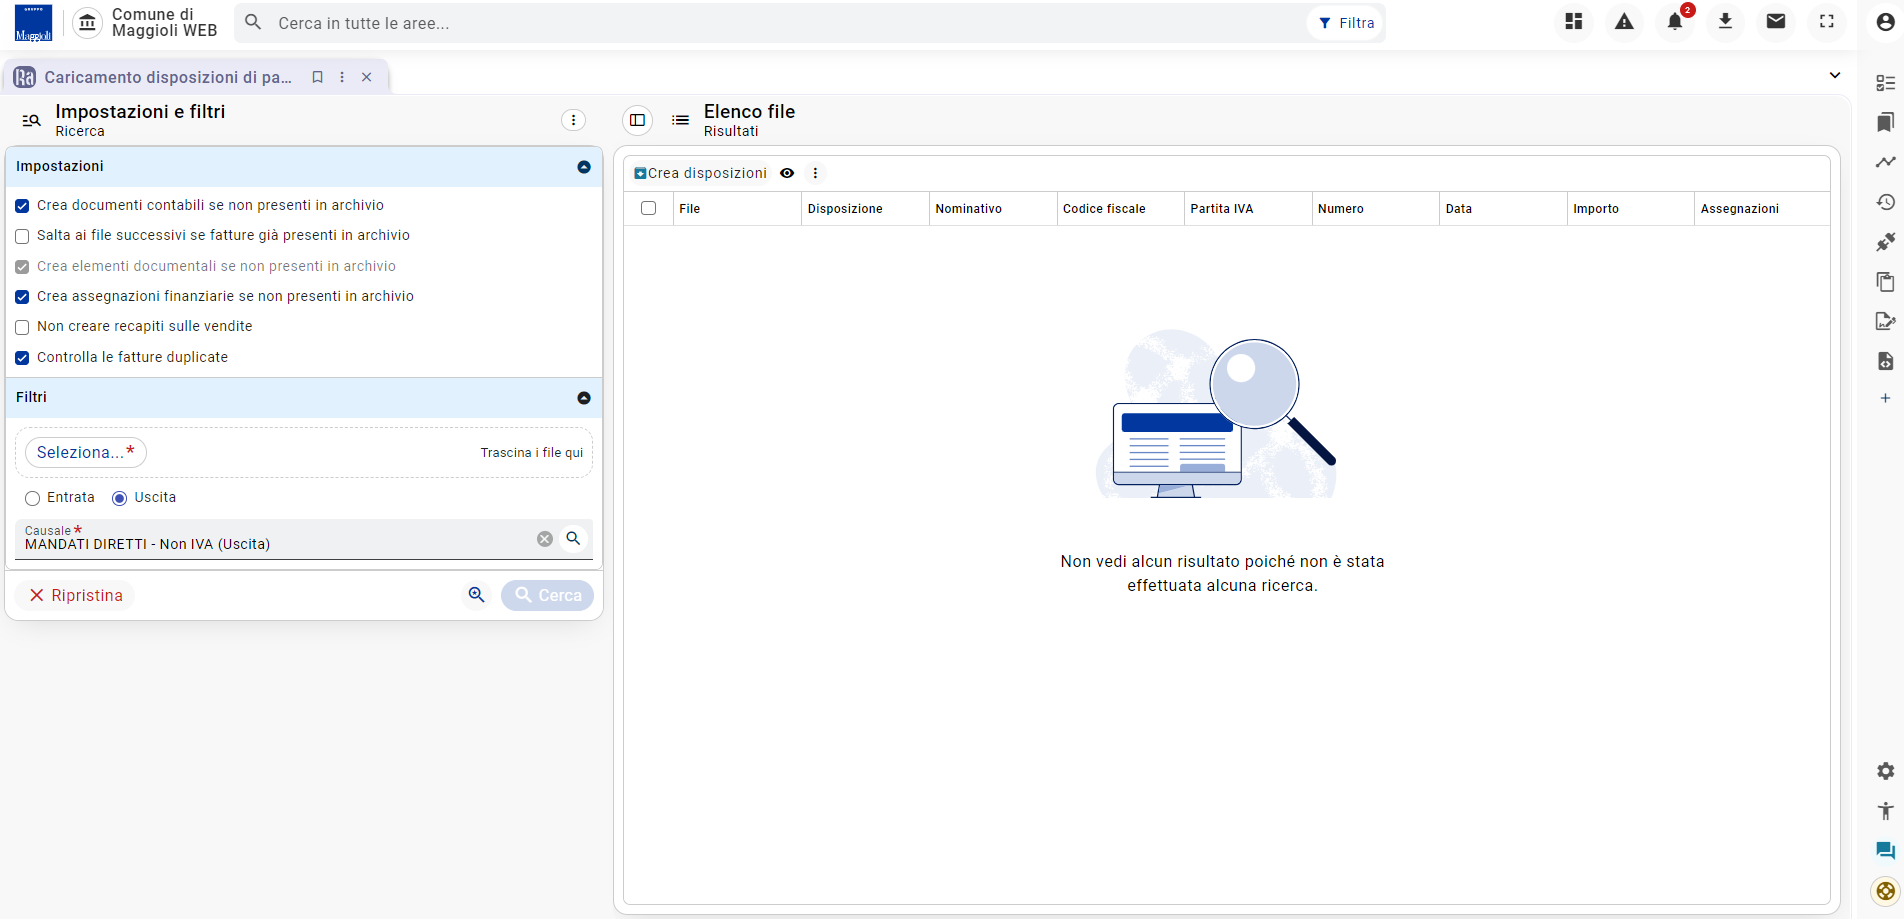Enable 'Salta ai file successivi' checkbox
Screen dimensions: 1904x919
22,236
